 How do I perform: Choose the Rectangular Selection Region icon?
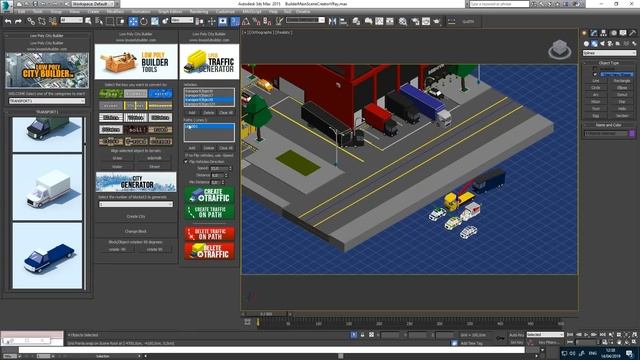[x=110, y=21]
